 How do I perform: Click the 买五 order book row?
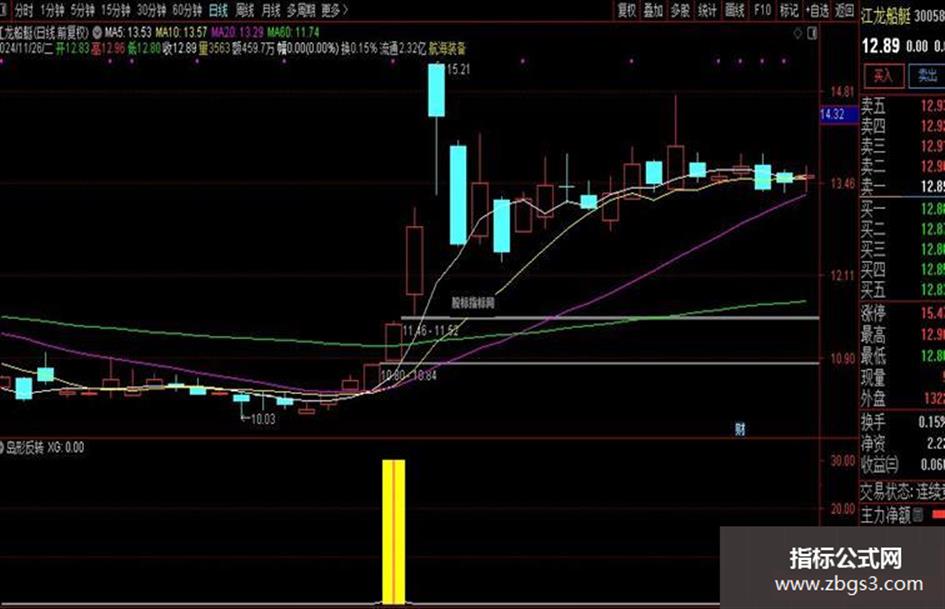(902, 290)
